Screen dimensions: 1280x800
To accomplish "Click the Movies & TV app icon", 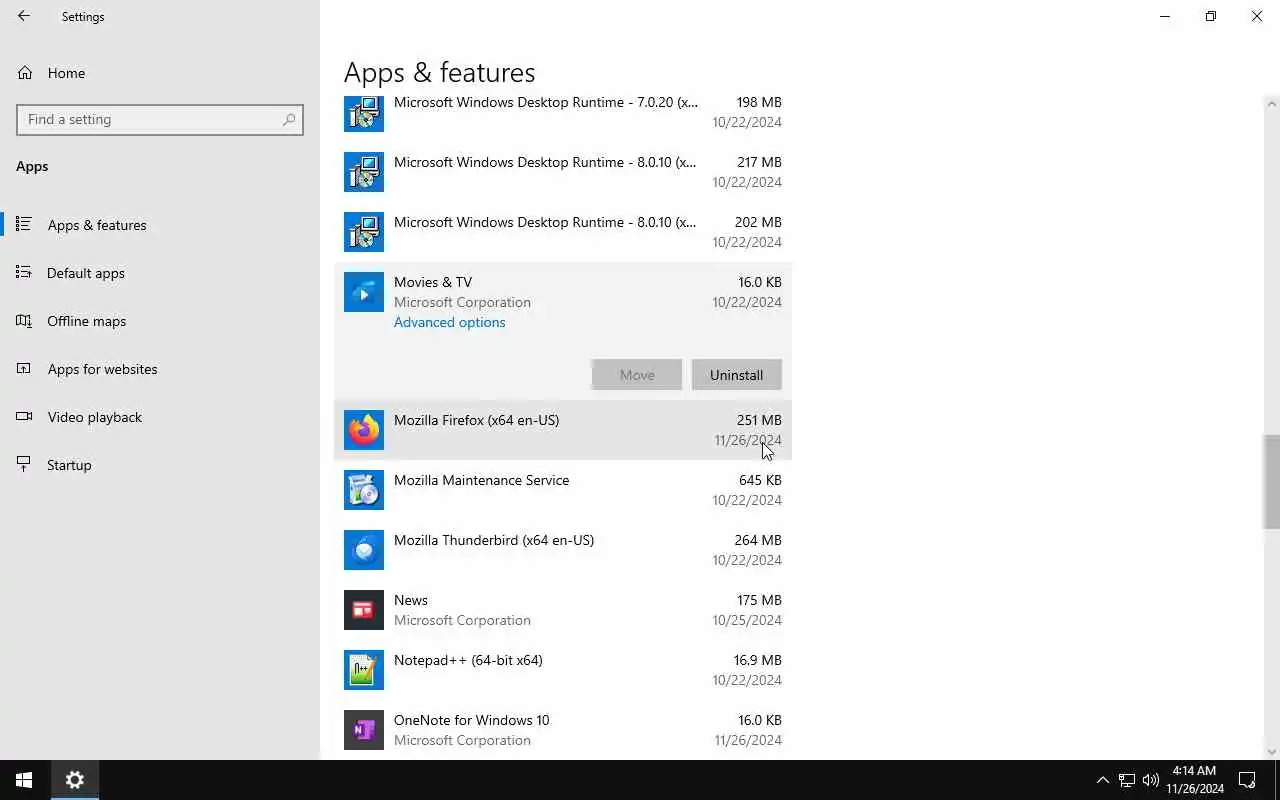I will coord(364,292).
